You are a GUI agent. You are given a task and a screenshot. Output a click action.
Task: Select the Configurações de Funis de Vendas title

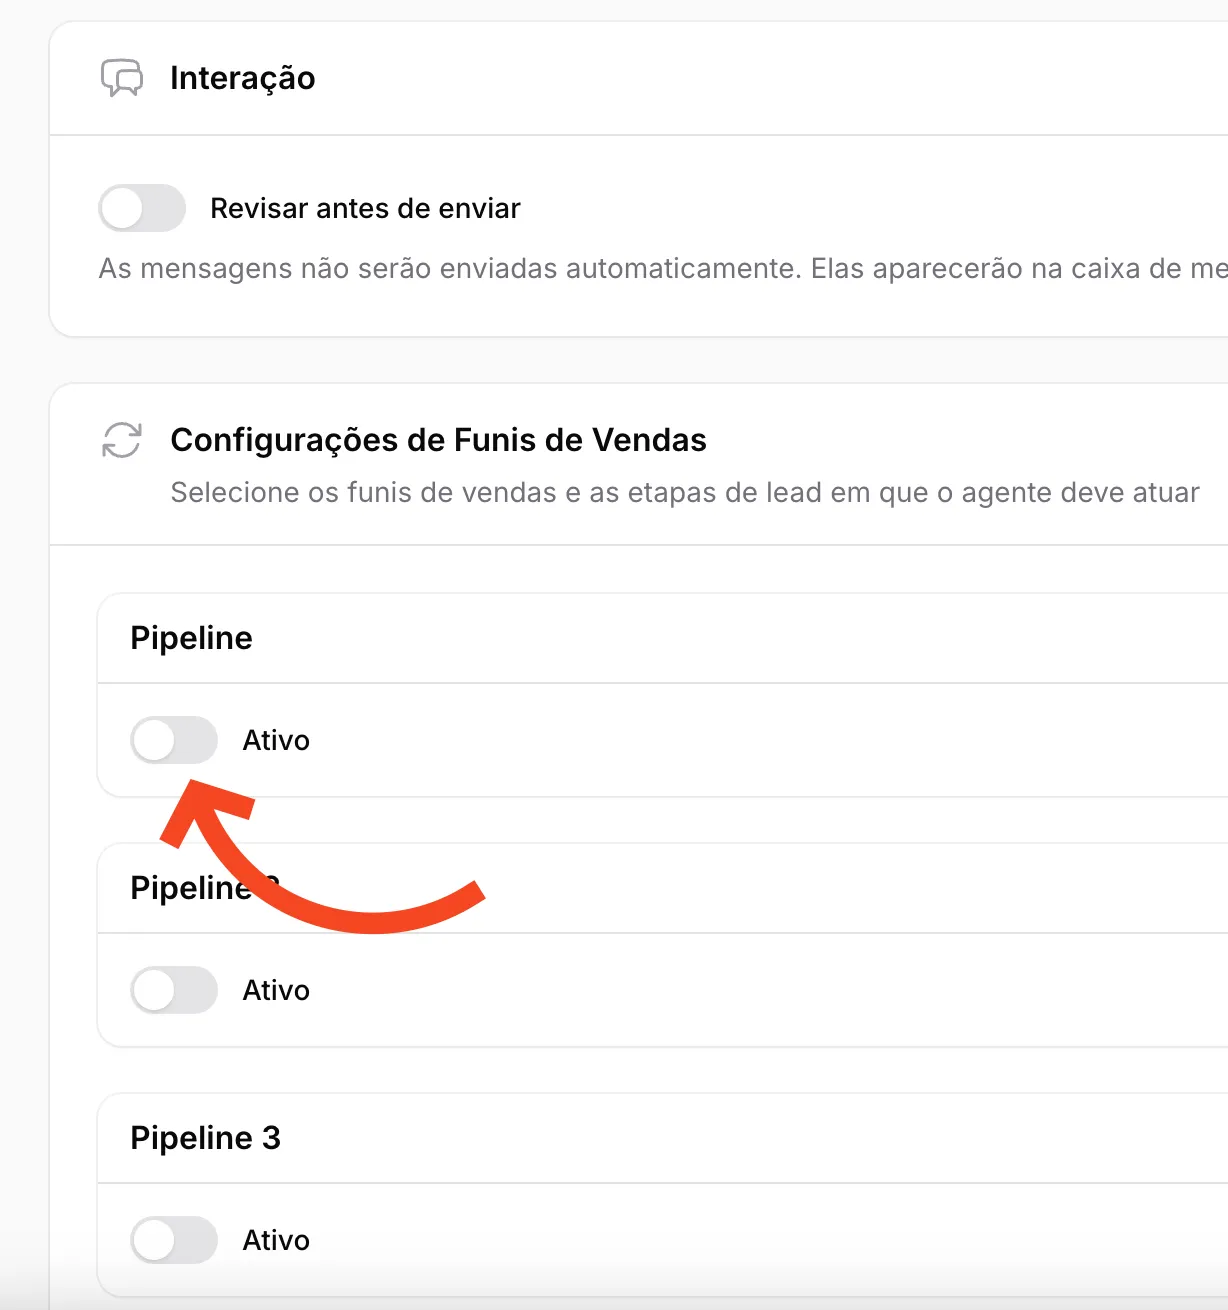(x=438, y=440)
